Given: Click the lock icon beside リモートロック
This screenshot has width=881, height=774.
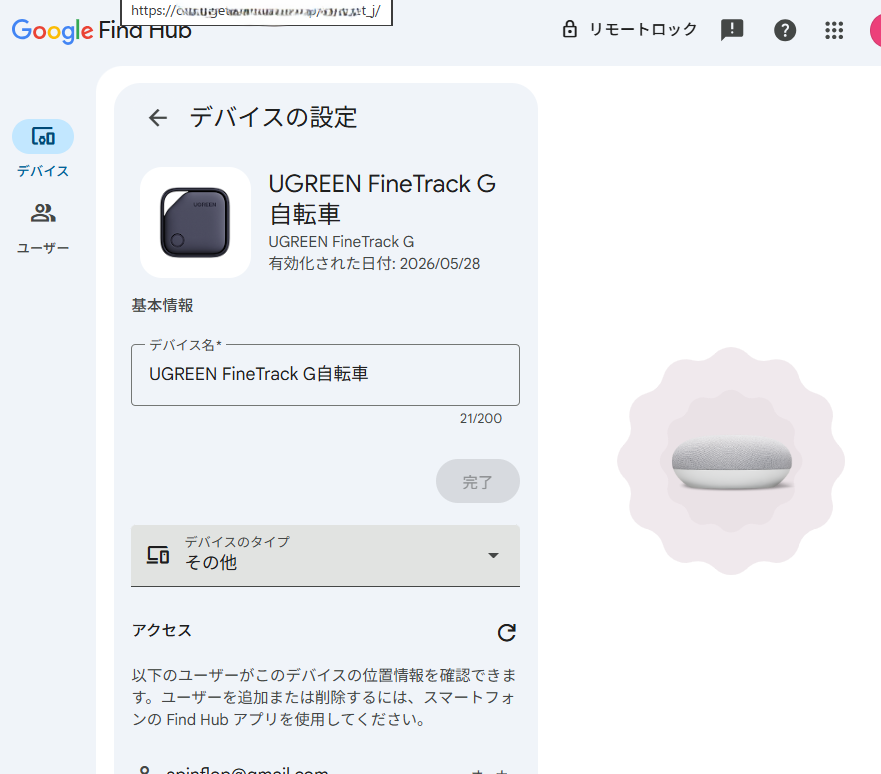Looking at the screenshot, I should [570, 29].
